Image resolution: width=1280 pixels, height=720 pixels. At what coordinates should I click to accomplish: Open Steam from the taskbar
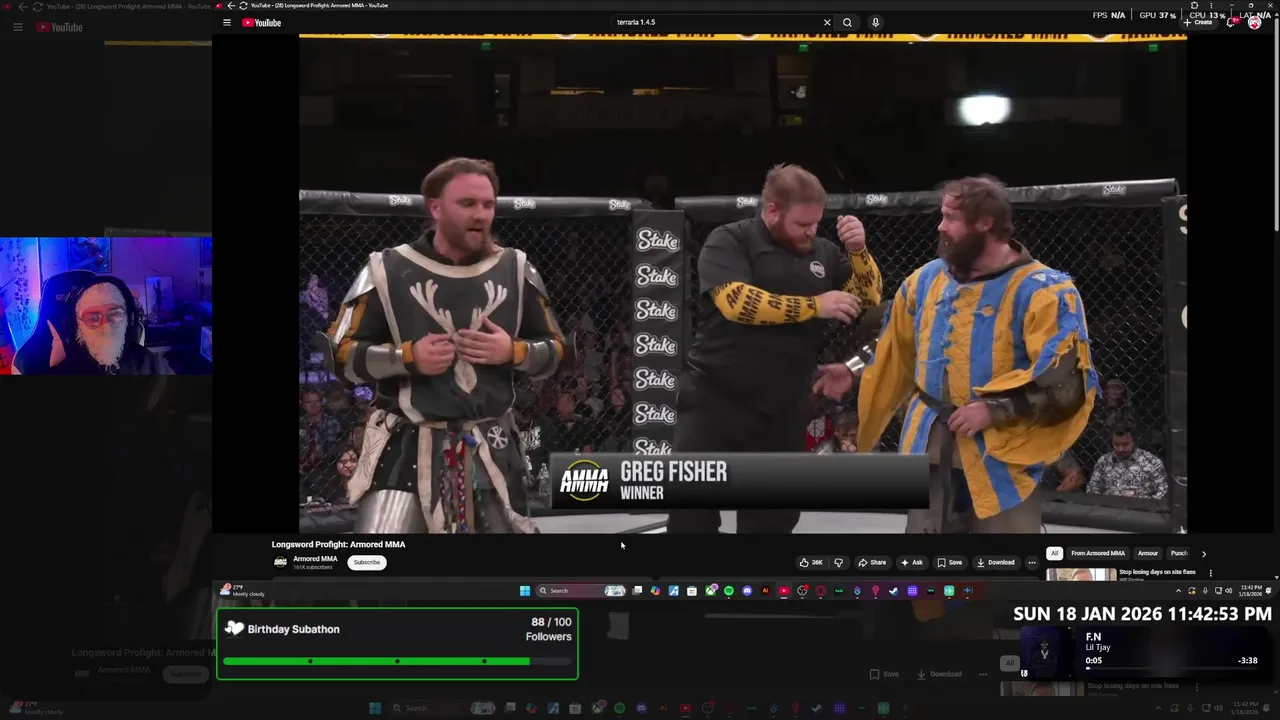(894, 591)
